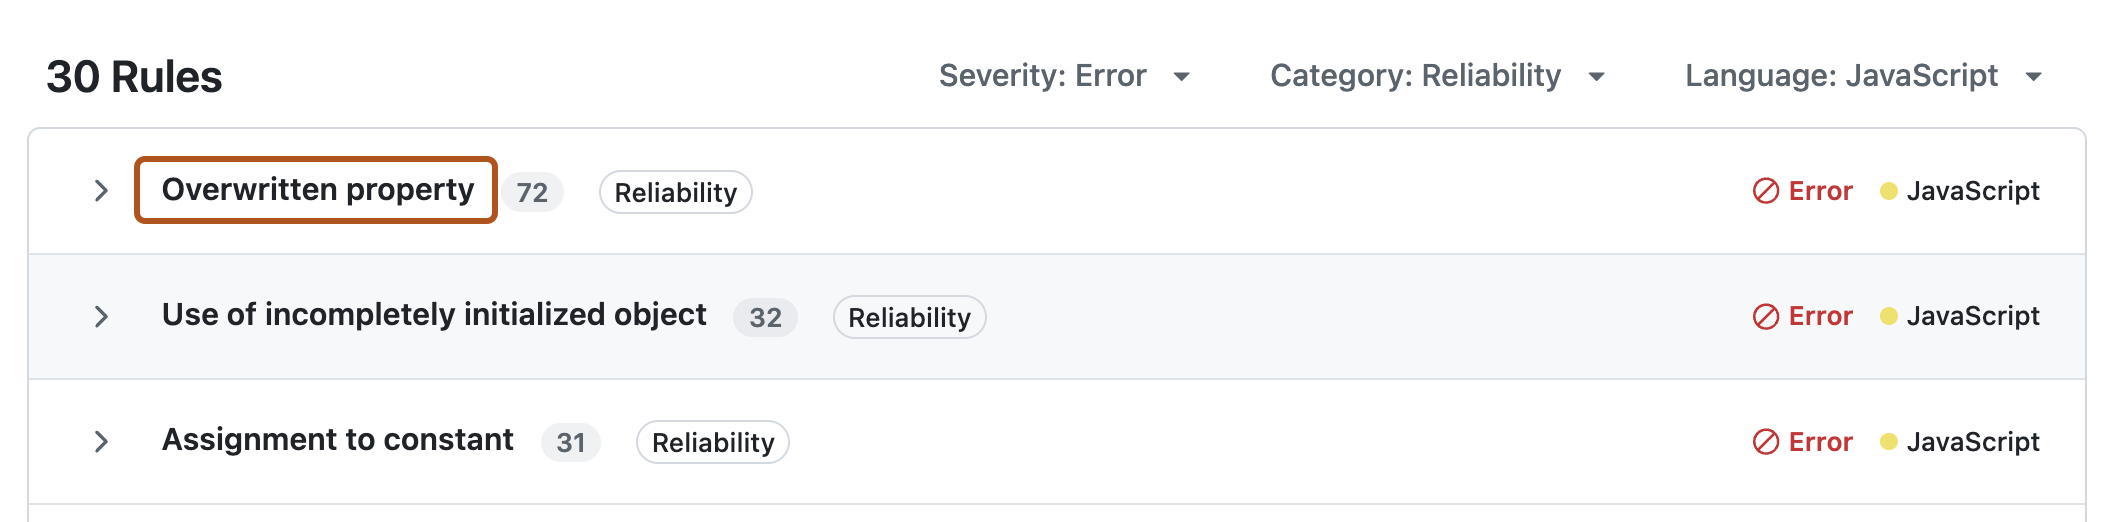Expand the Overwritten property rule row
The image size is (2112, 522).
101,191
